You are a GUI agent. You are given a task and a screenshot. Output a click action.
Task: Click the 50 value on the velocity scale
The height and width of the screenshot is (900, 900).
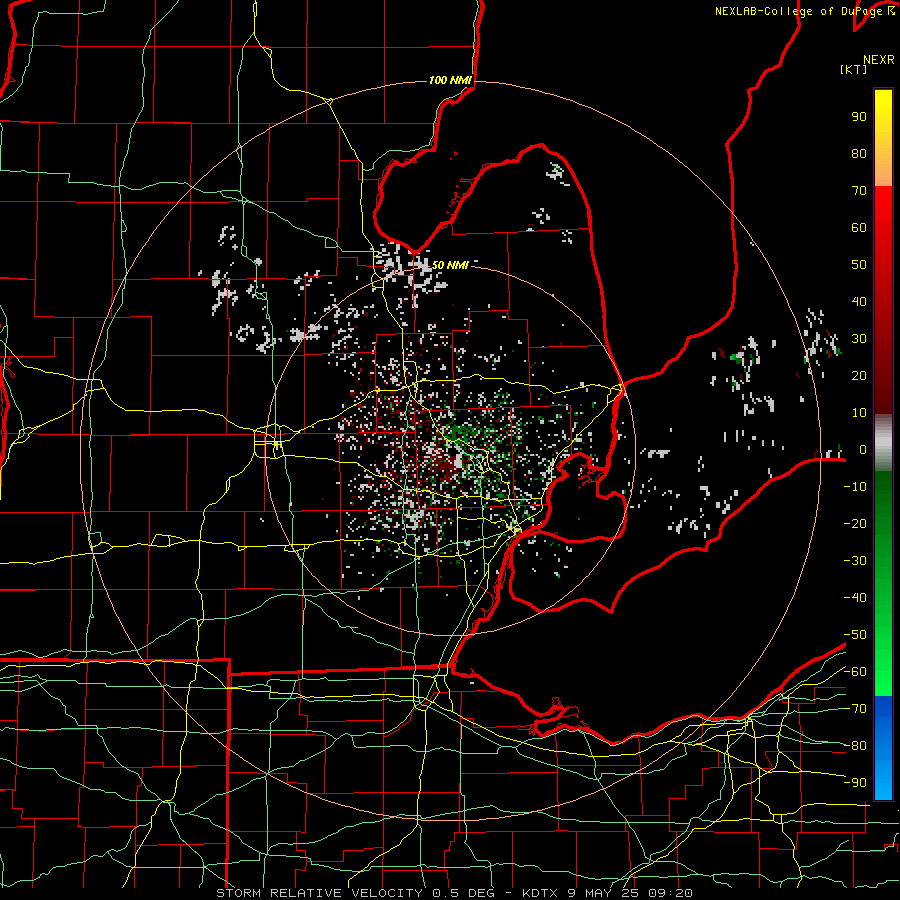click(x=859, y=265)
